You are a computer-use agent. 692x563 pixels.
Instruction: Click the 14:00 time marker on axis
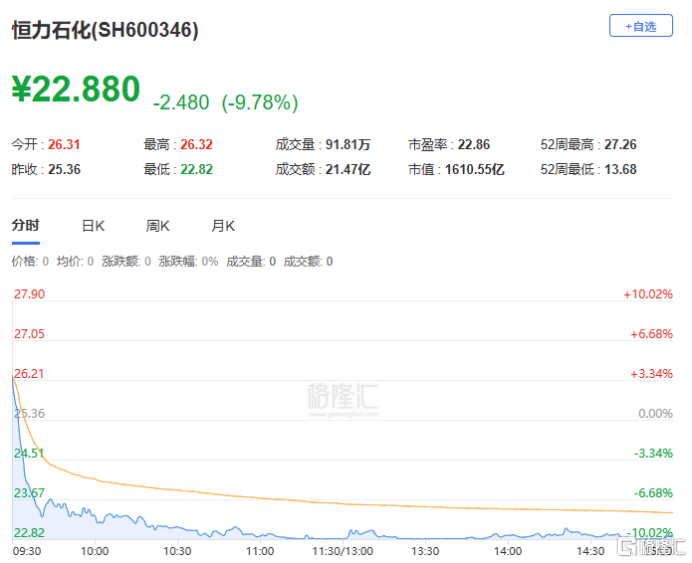click(508, 551)
